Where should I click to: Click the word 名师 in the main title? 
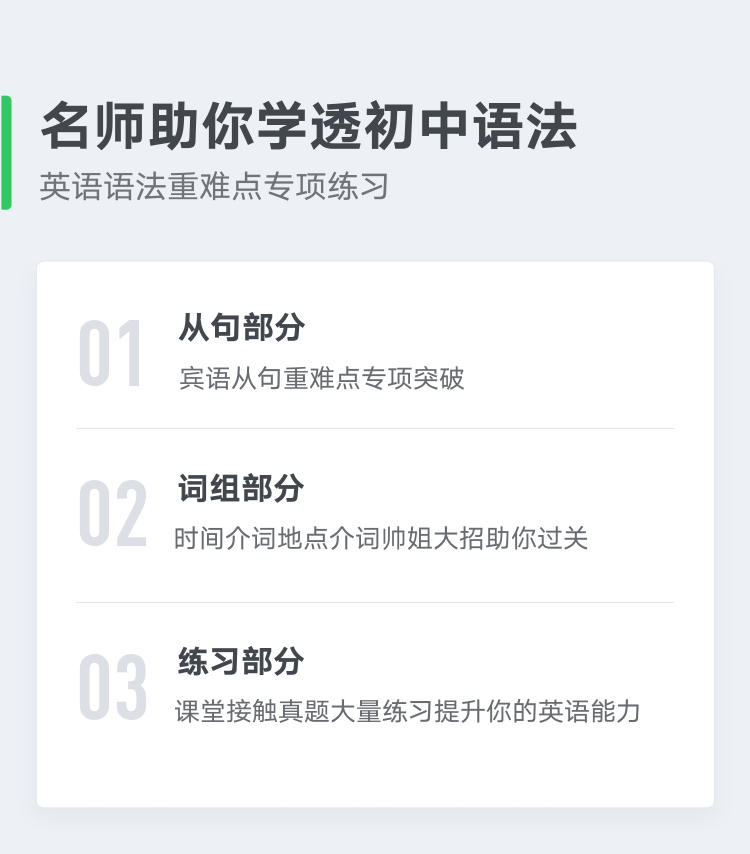point(93,126)
